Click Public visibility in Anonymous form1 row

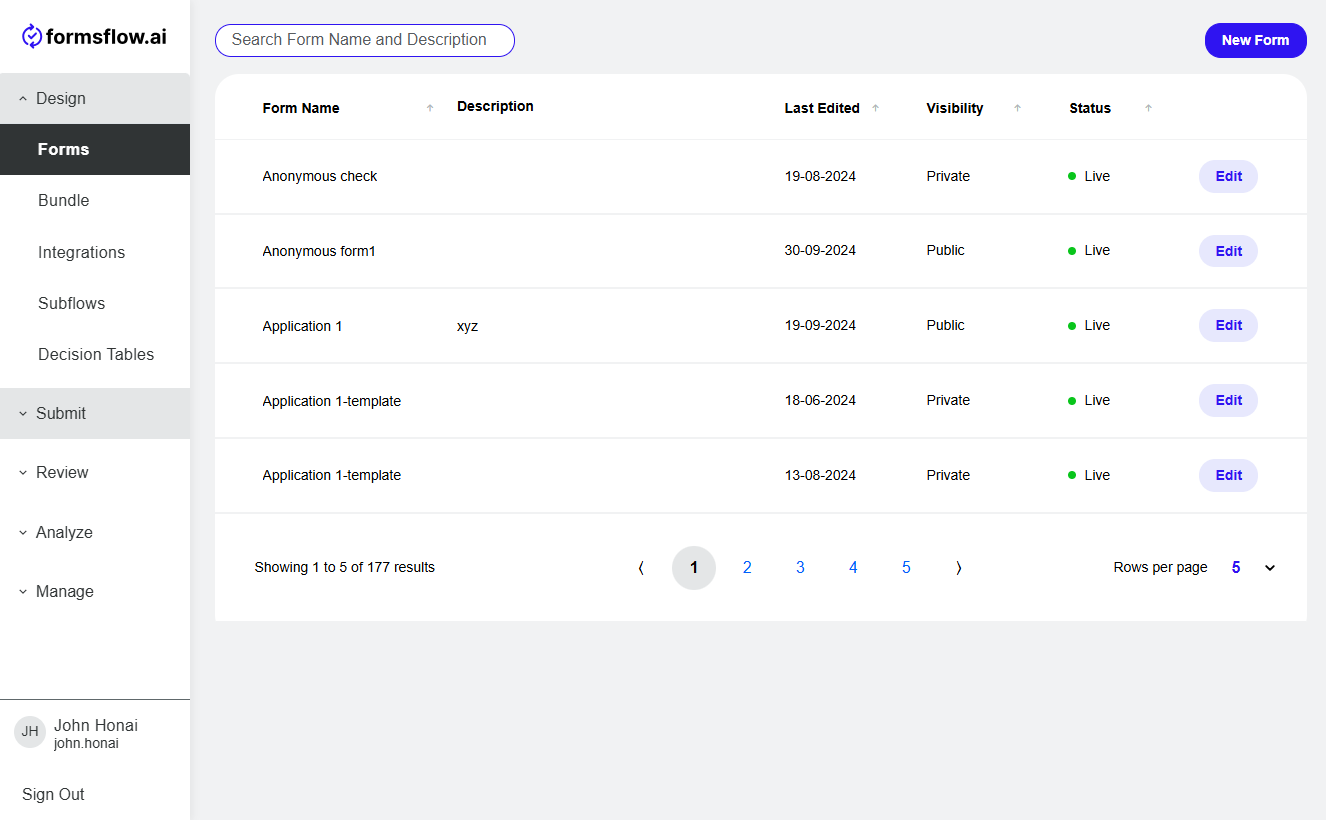click(x=946, y=250)
